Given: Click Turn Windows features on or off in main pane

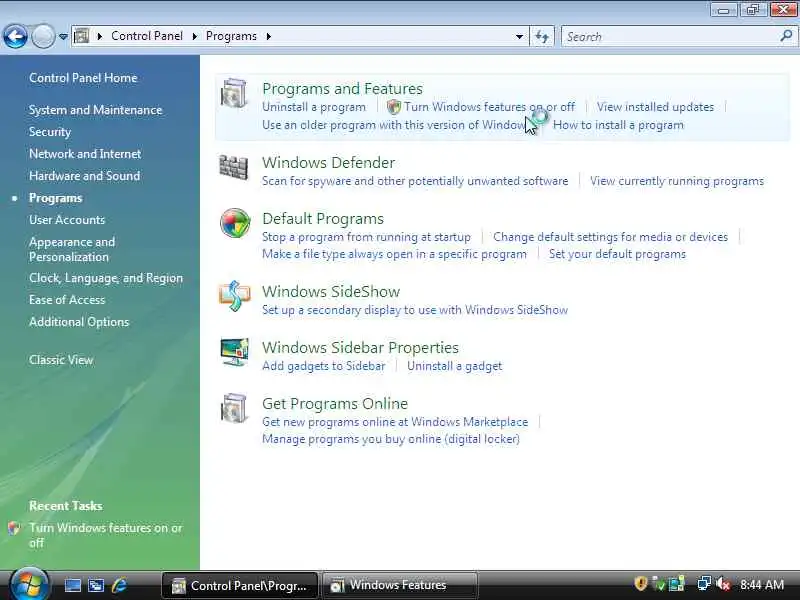Looking at the screenshot, I should pos(489,107).
